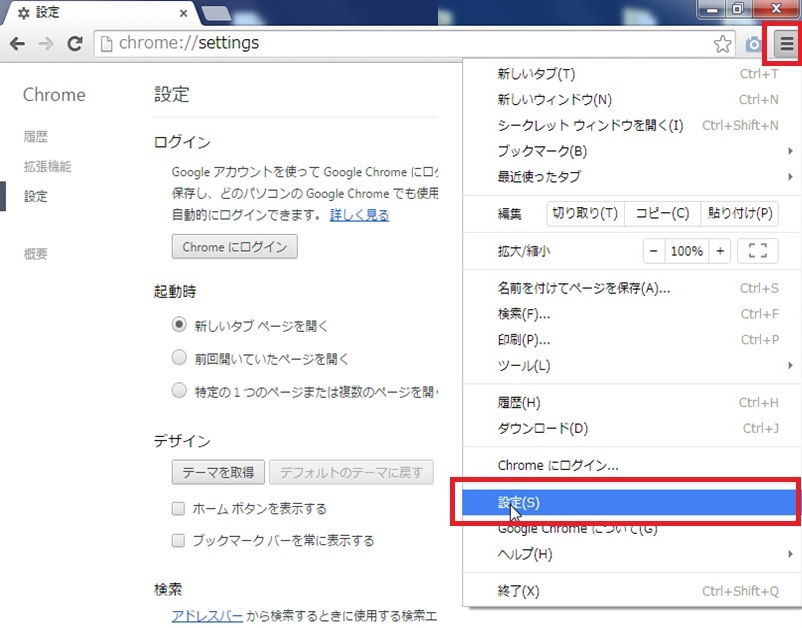The image size is (802, 628).
Task: Expand ヘルプ(H) submenu
Action: click(631, 554)
